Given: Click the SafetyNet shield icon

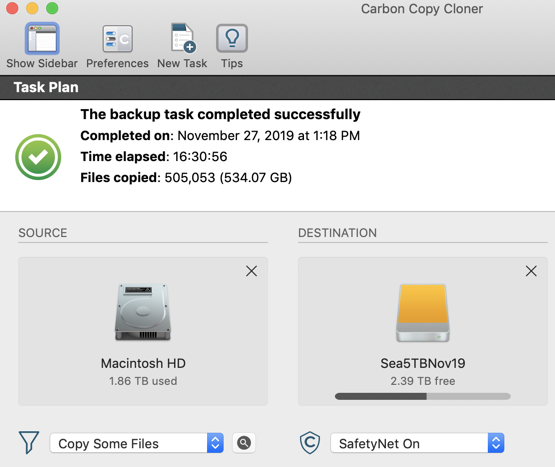Looking at the screenshot, I should click(x=310, y=443).
